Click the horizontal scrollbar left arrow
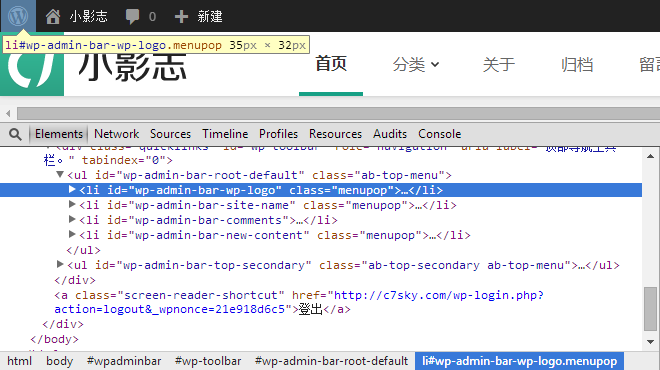This screenshot has height=370, width=660. [x=8, y=113]
